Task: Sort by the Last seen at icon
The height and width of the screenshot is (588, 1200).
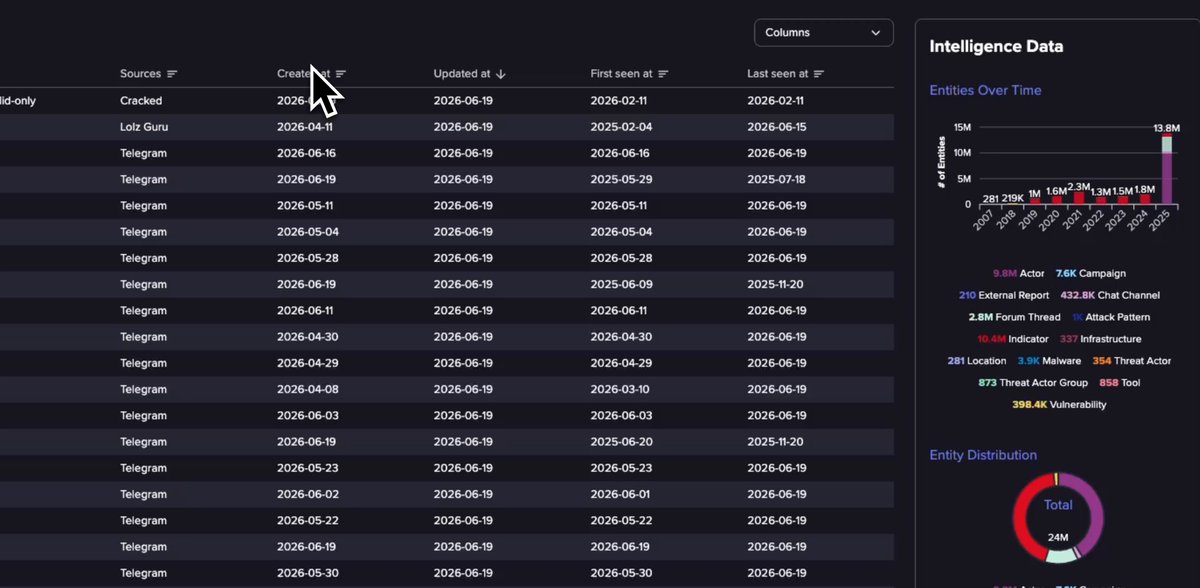Action: [819, 74]
